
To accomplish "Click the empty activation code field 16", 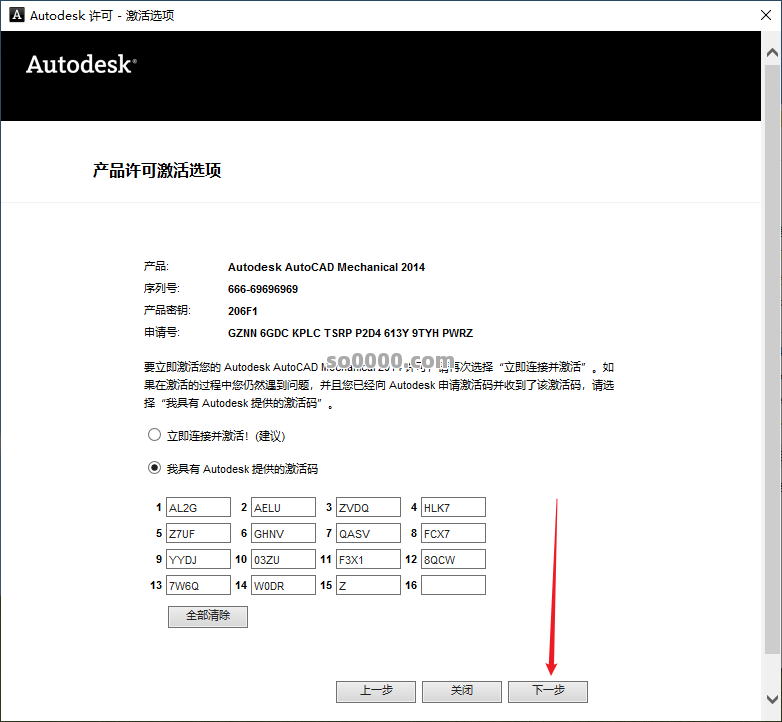I will (453, 585).
